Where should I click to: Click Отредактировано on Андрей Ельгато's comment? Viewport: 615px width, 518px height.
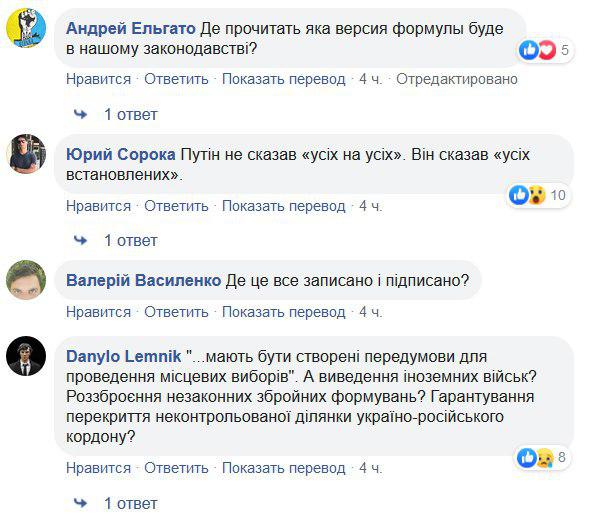457,79
